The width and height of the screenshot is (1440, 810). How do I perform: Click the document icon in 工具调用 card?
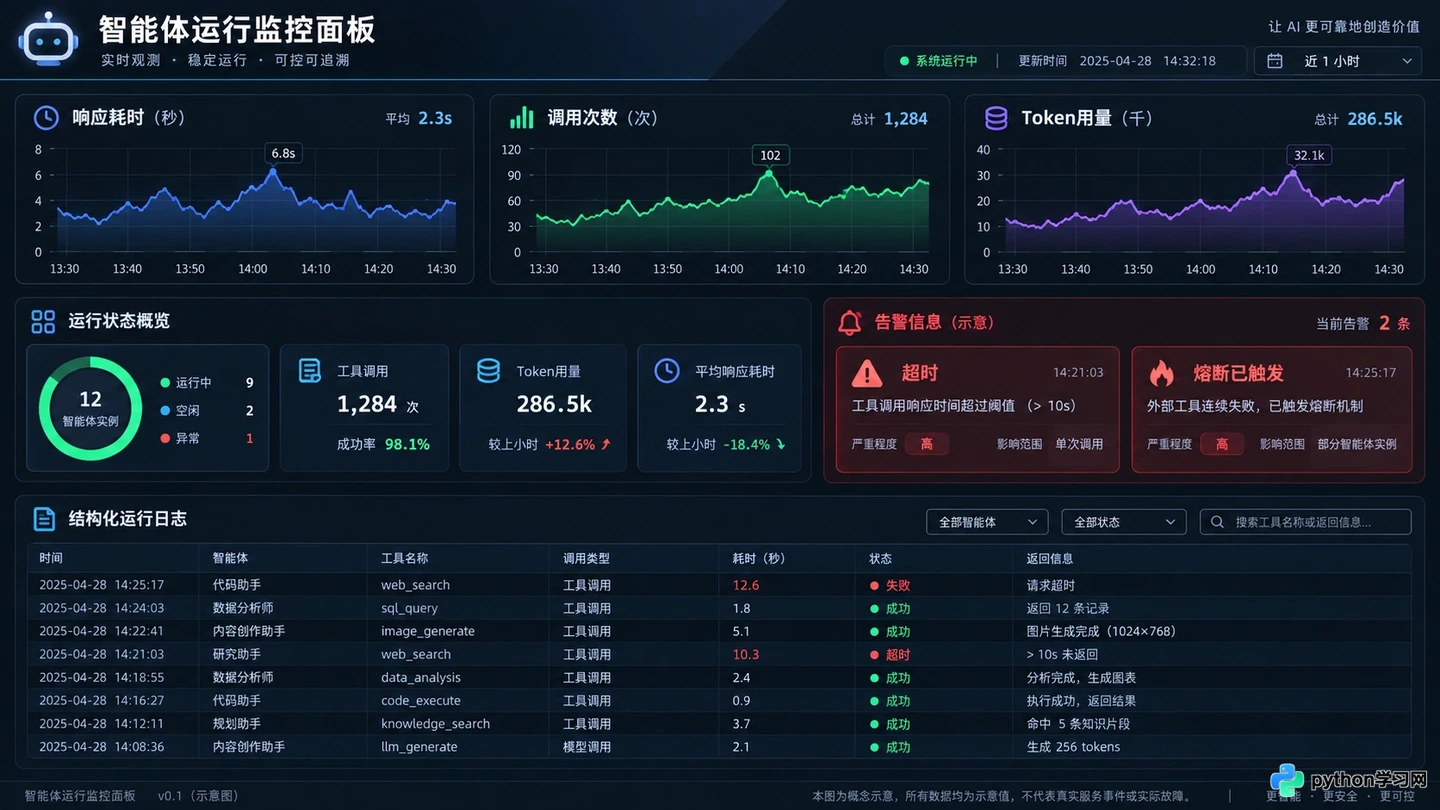tap(310, 370)
